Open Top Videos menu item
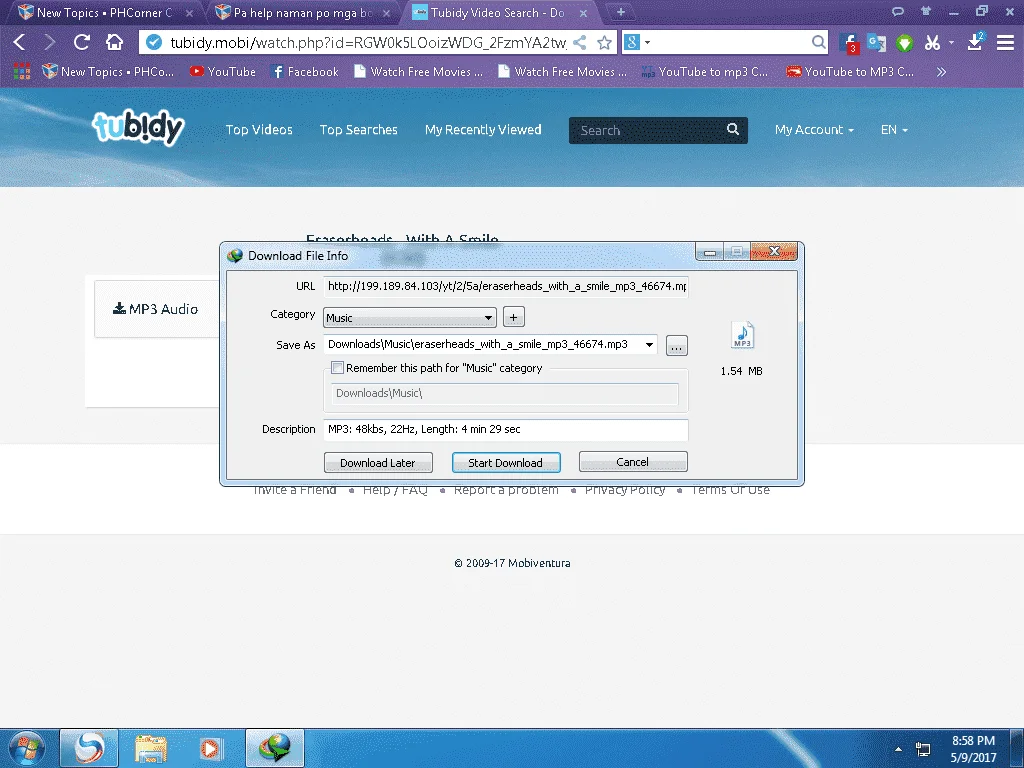This screenshot has height=768, width=1024. pyautogui.click(x=259, y=129)
